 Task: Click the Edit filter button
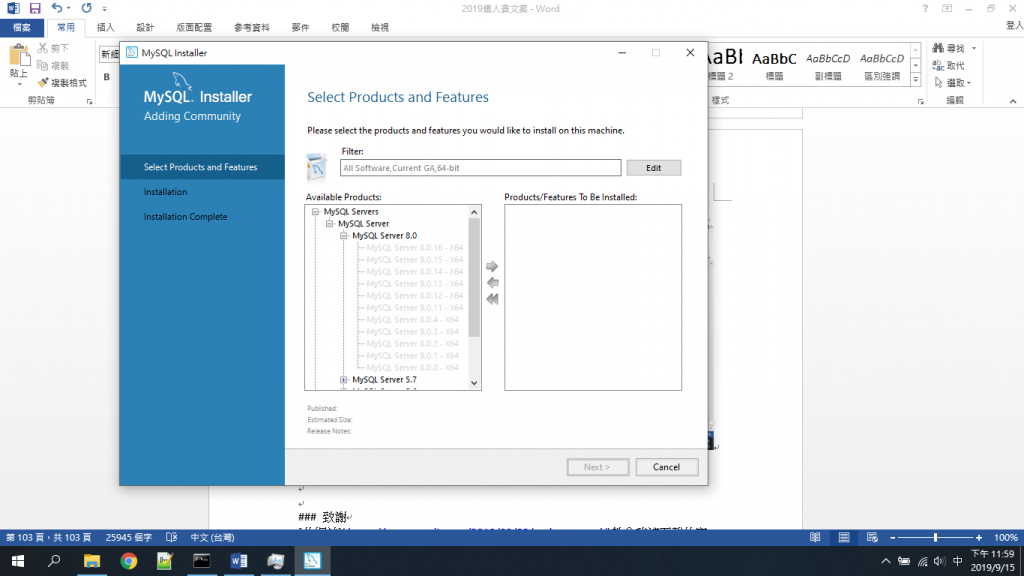[653, 168]
